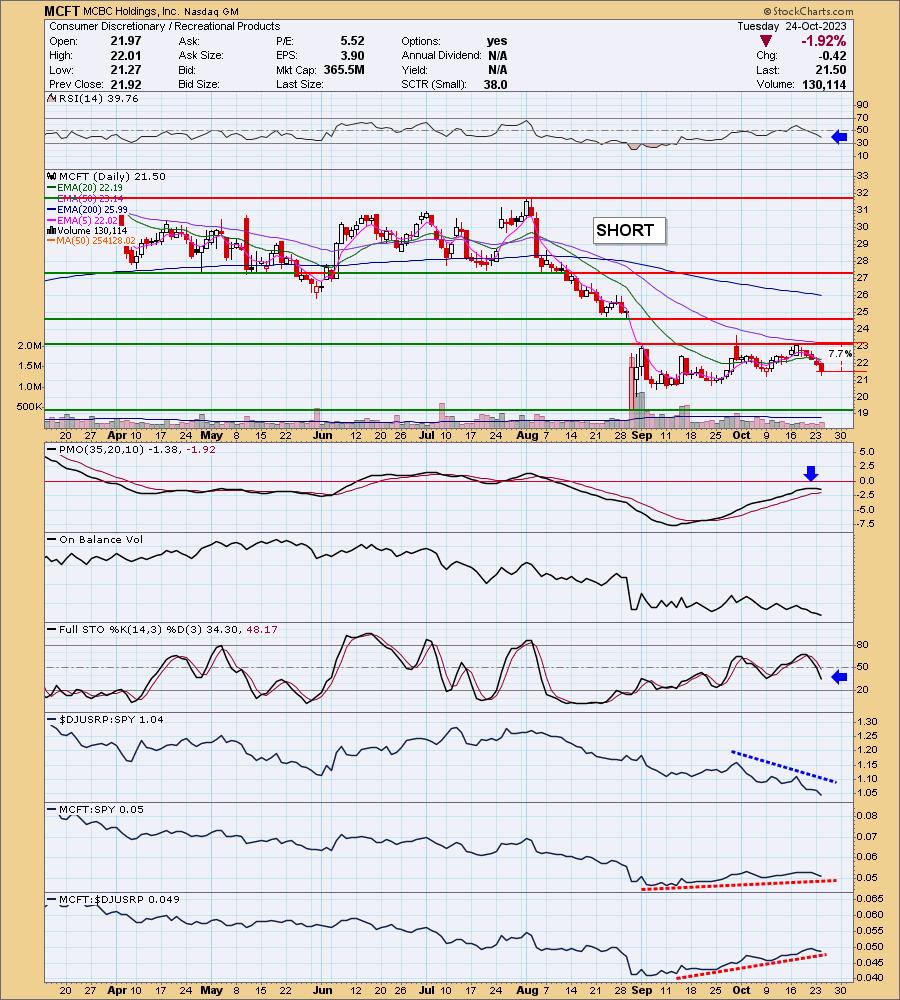The image size is (900, 1000).
Task: Click the header Volume value 130,114
Action: (x=825, y=84)
